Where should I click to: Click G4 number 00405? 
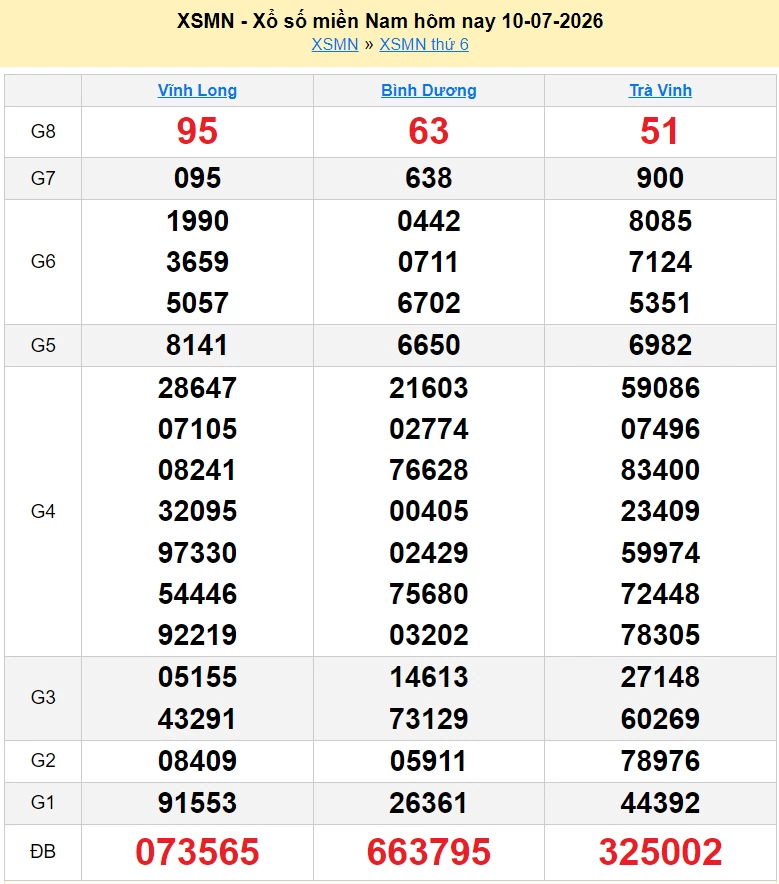pyautogui.click(x=429, y=511)
